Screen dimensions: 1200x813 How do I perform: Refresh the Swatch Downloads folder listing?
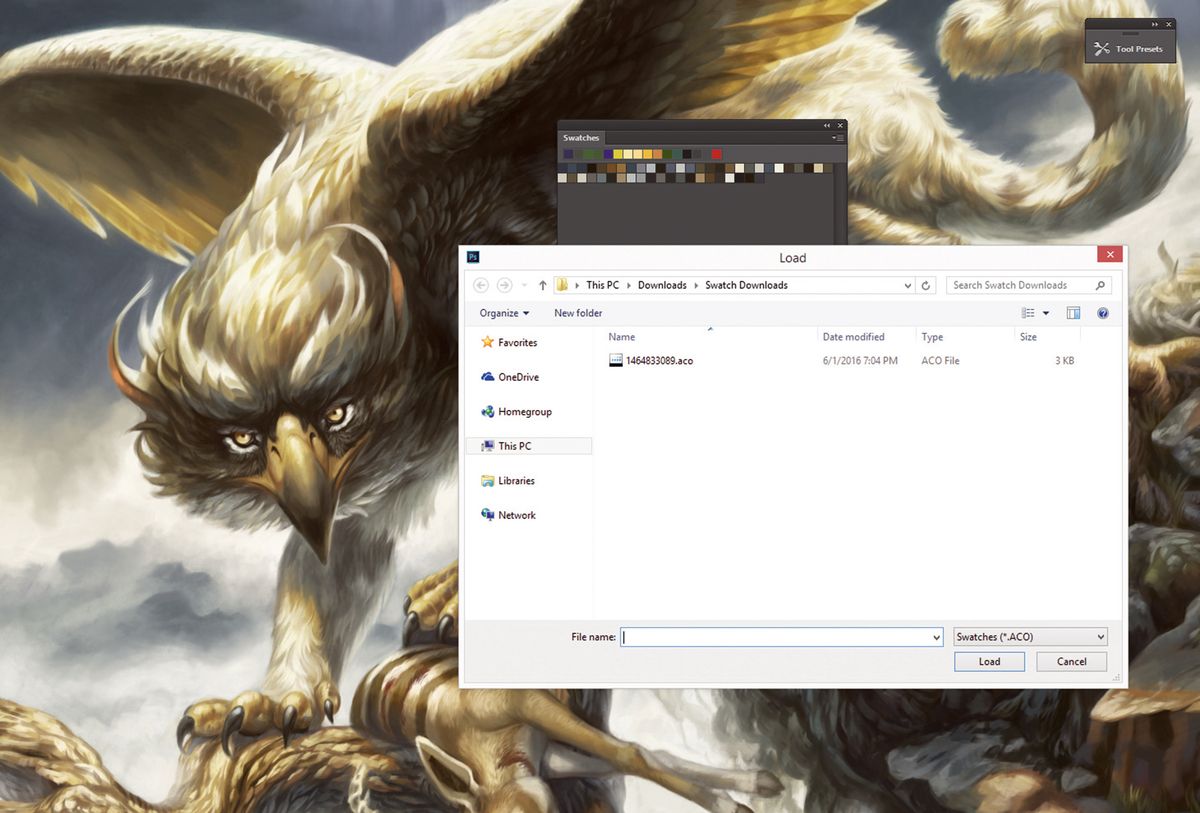pyautogui.click(x=924, y=285)
